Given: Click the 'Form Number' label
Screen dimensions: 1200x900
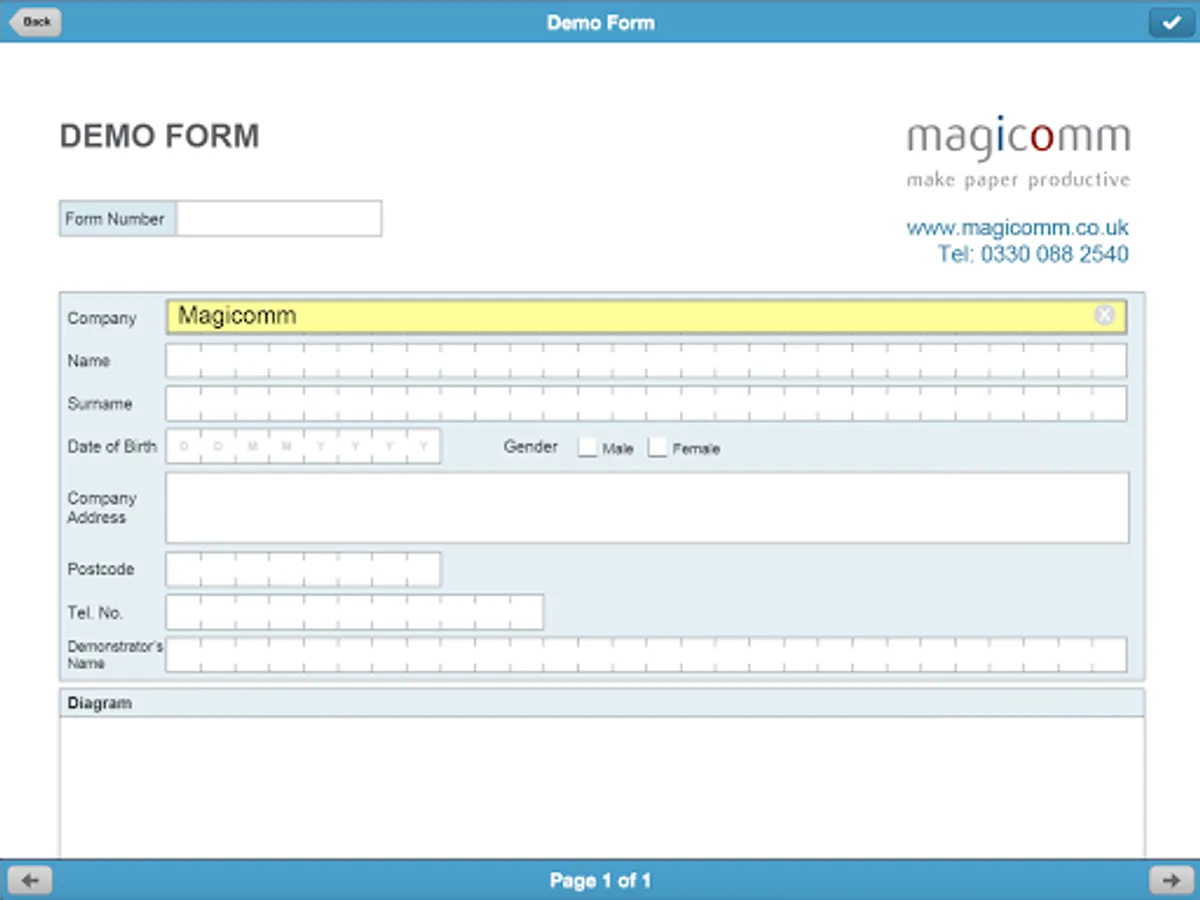Looking at the screenshot, I should pos(115,219).
